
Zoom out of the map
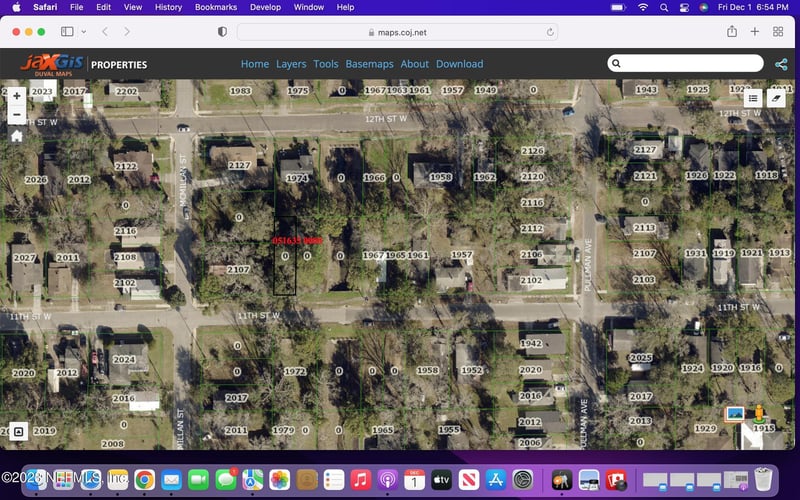tap(17, 115)
